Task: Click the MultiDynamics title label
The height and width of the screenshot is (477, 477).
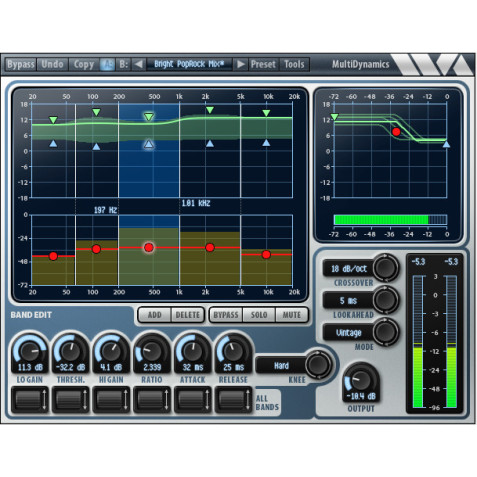Action: coord(360,64)
